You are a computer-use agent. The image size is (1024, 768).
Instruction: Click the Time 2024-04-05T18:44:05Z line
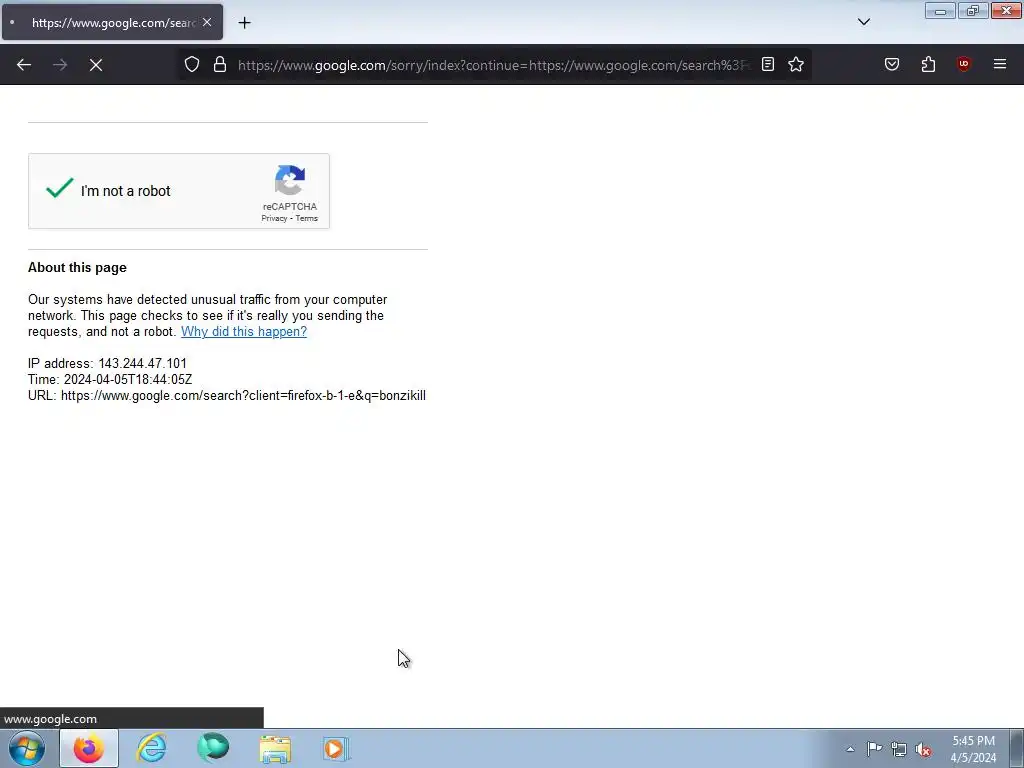110,379
